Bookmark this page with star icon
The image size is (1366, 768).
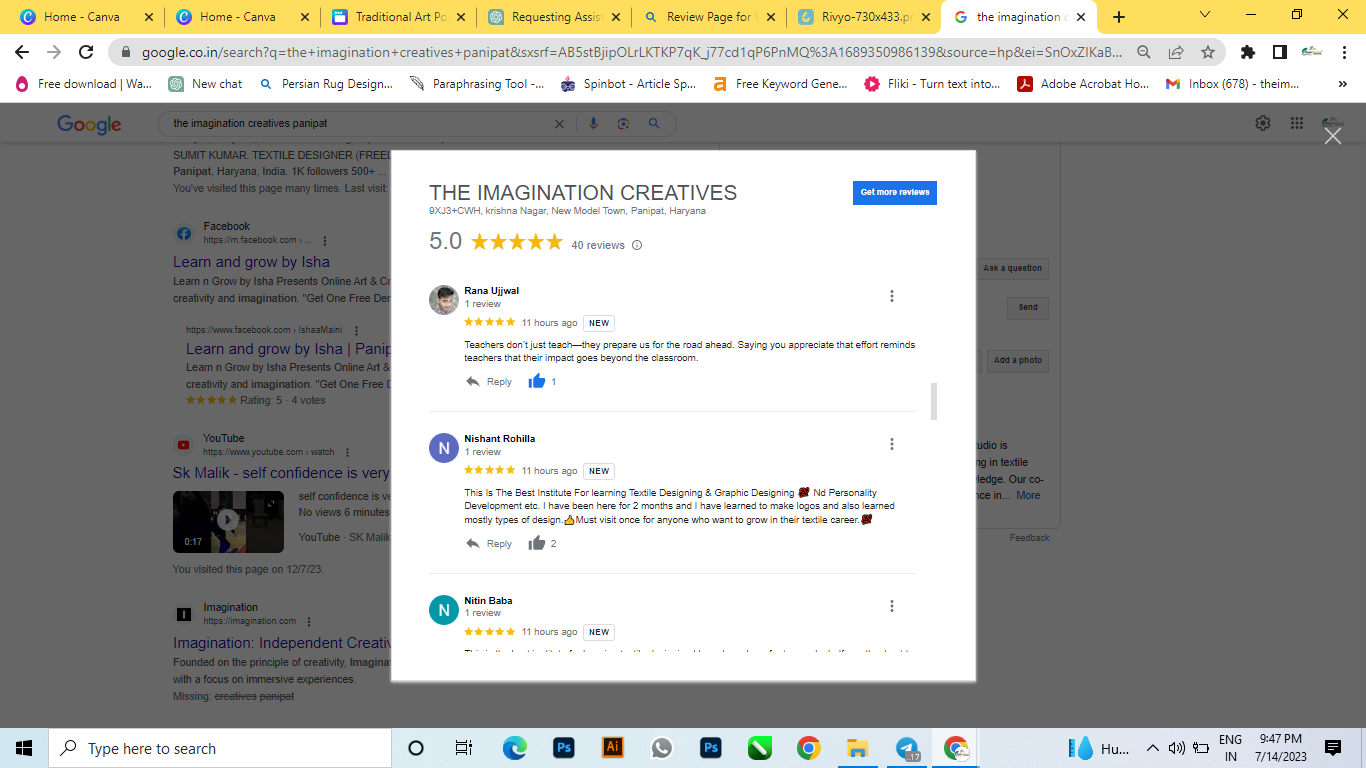pyautogui.click(x=1208, y=52)
